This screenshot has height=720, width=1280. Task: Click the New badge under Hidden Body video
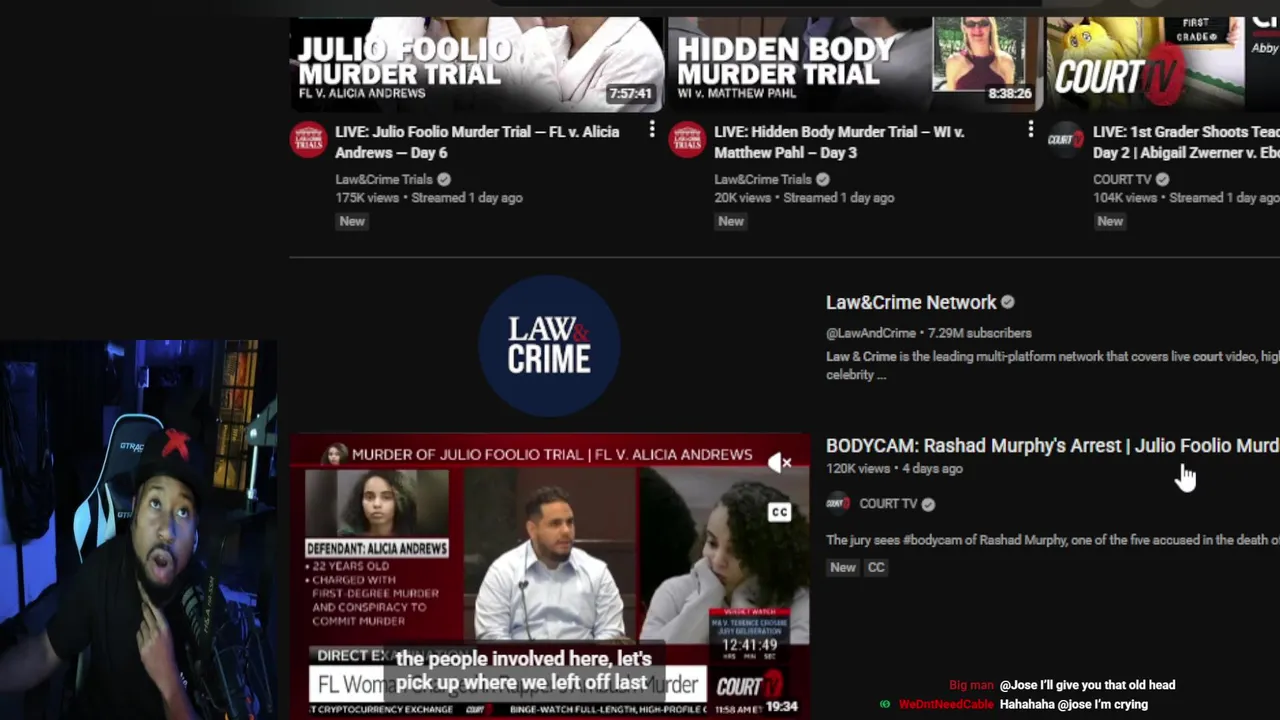(731, 221)
